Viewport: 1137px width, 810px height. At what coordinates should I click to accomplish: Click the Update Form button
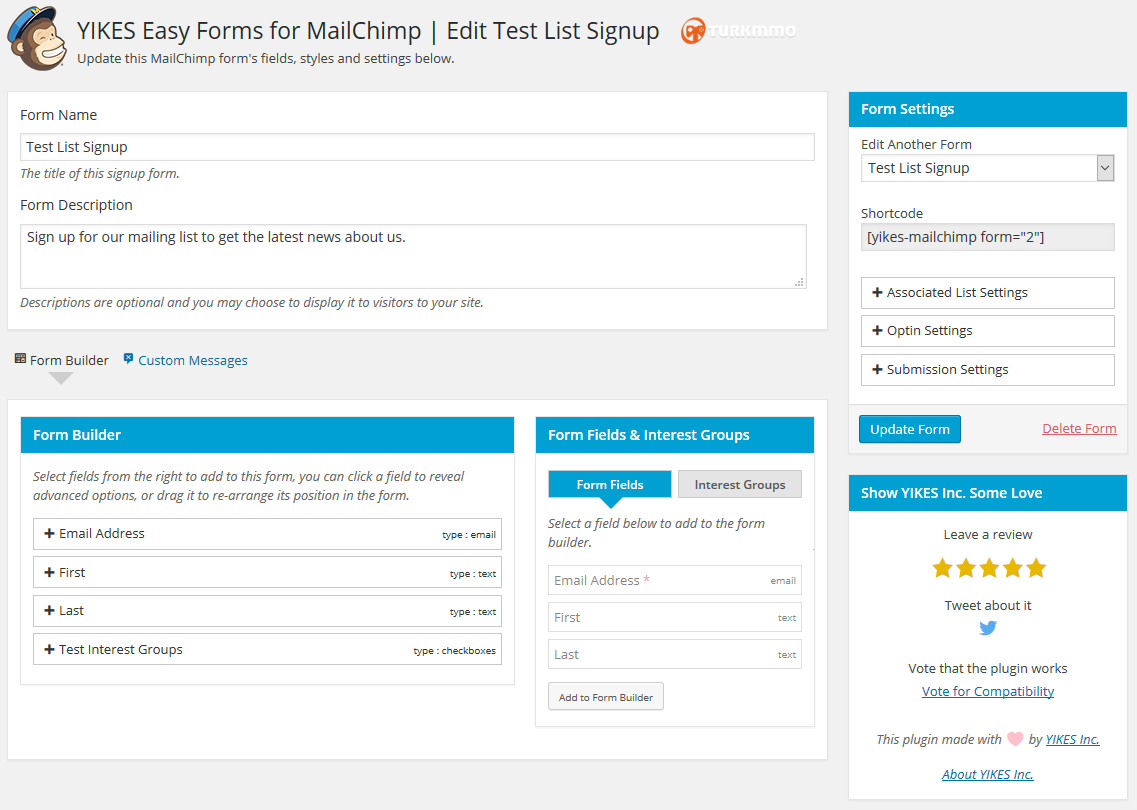(x=909, y=429)
